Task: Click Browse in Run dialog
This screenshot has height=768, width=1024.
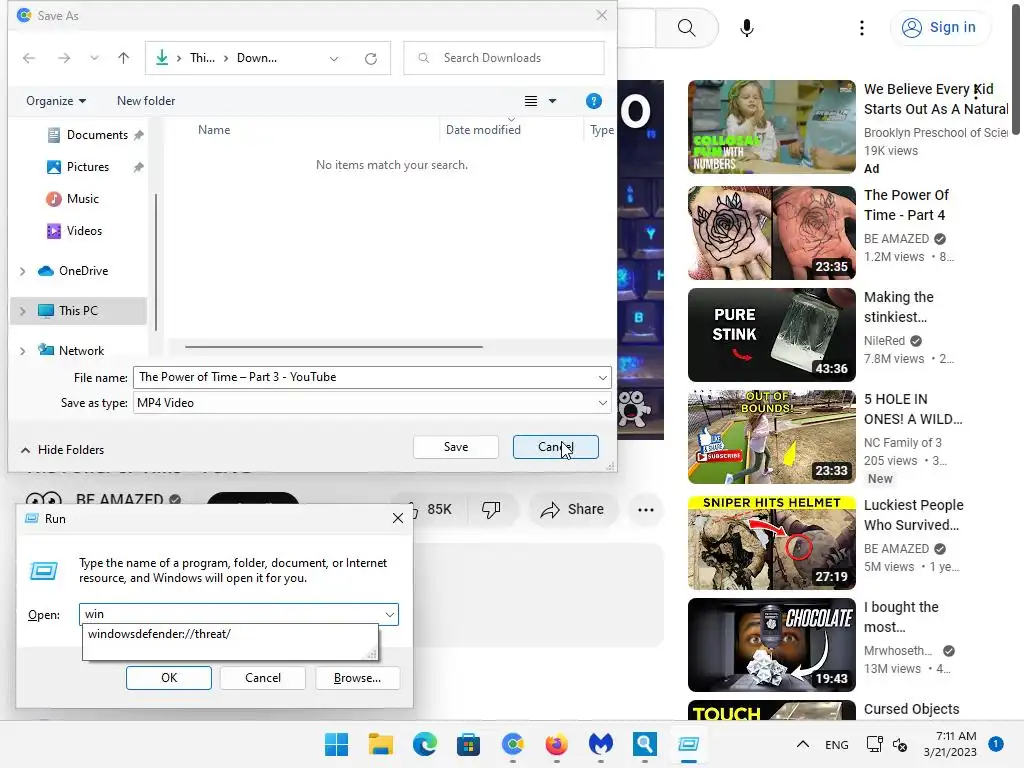Action: click(x=357, y=678)
